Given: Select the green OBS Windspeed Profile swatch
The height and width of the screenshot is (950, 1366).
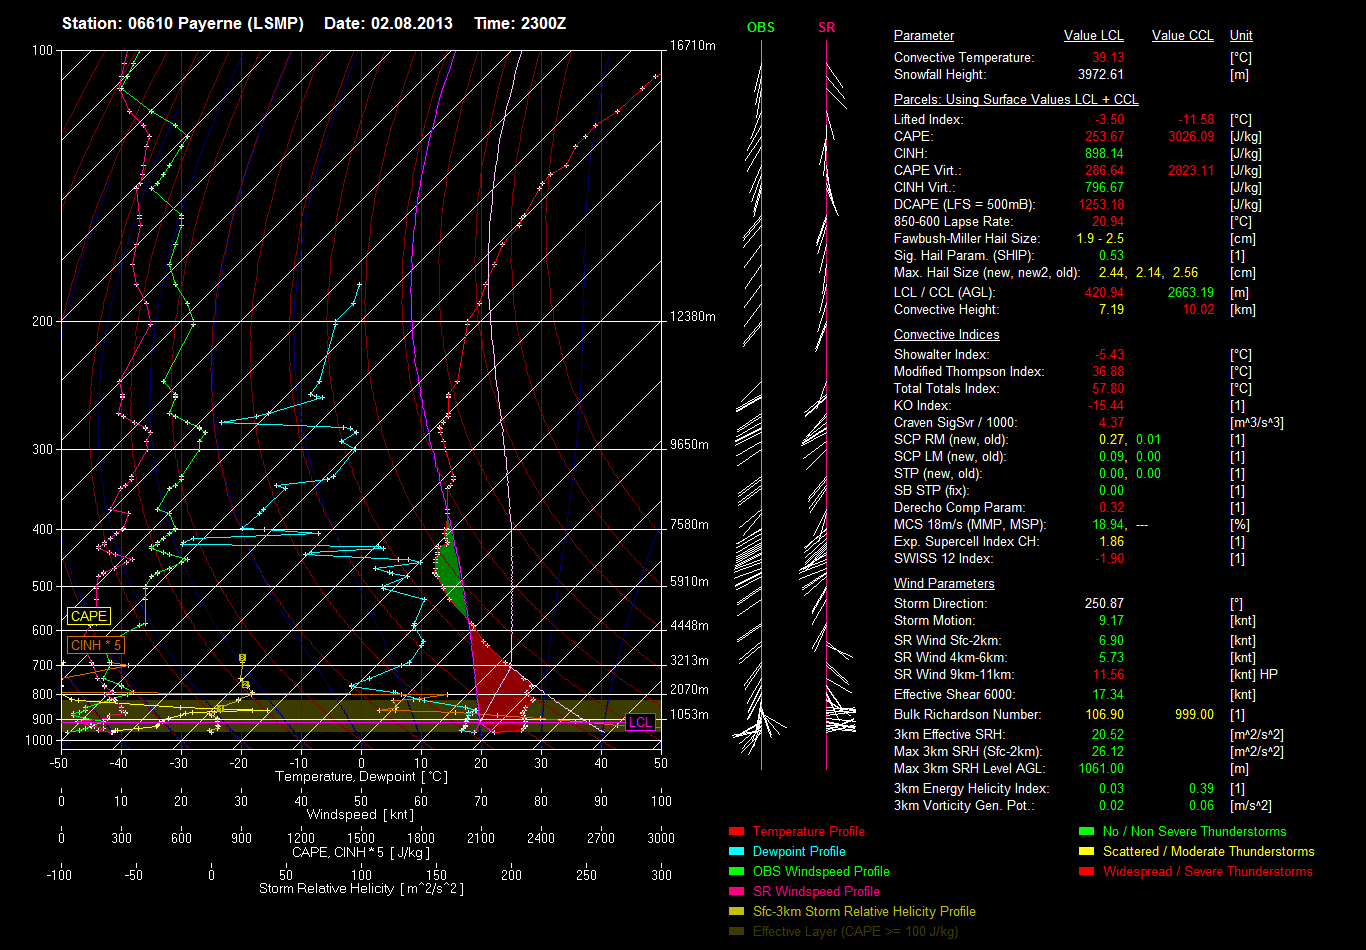Looking at the screenshot, I should coord(736,872).
